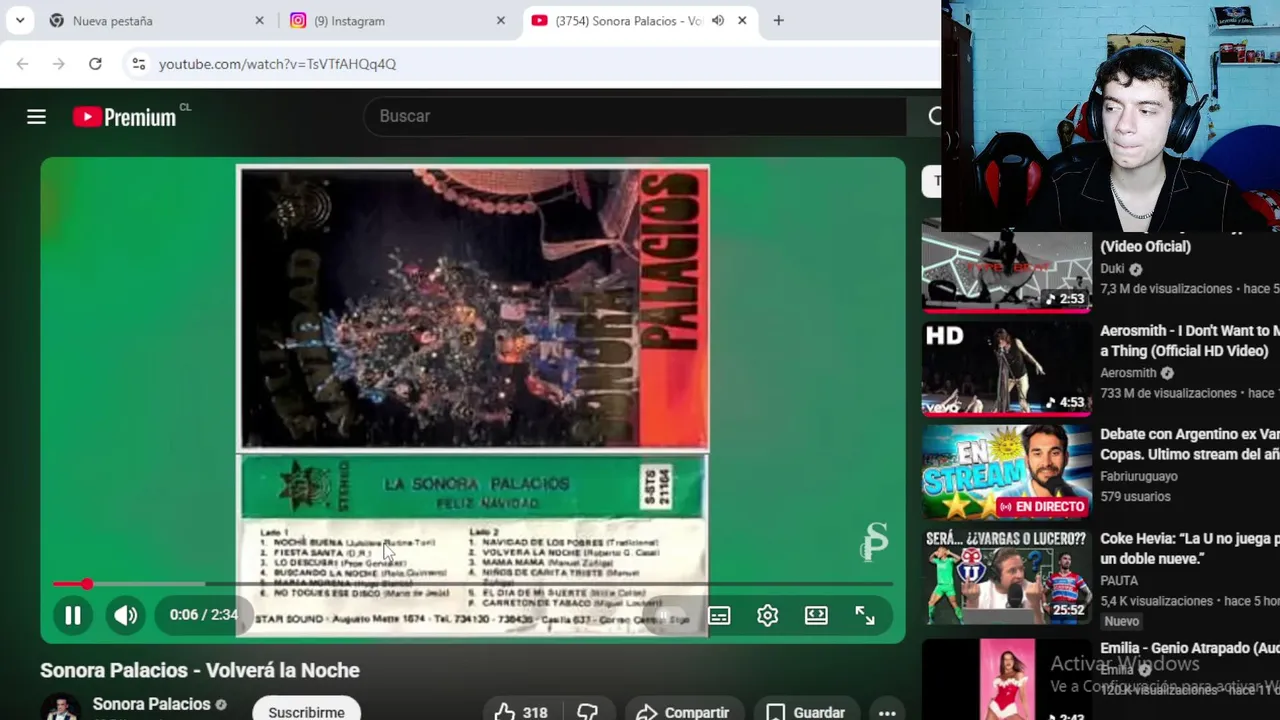Go back with browser back arrow
Screen dimensions: 1280x720
pos(22,64)
